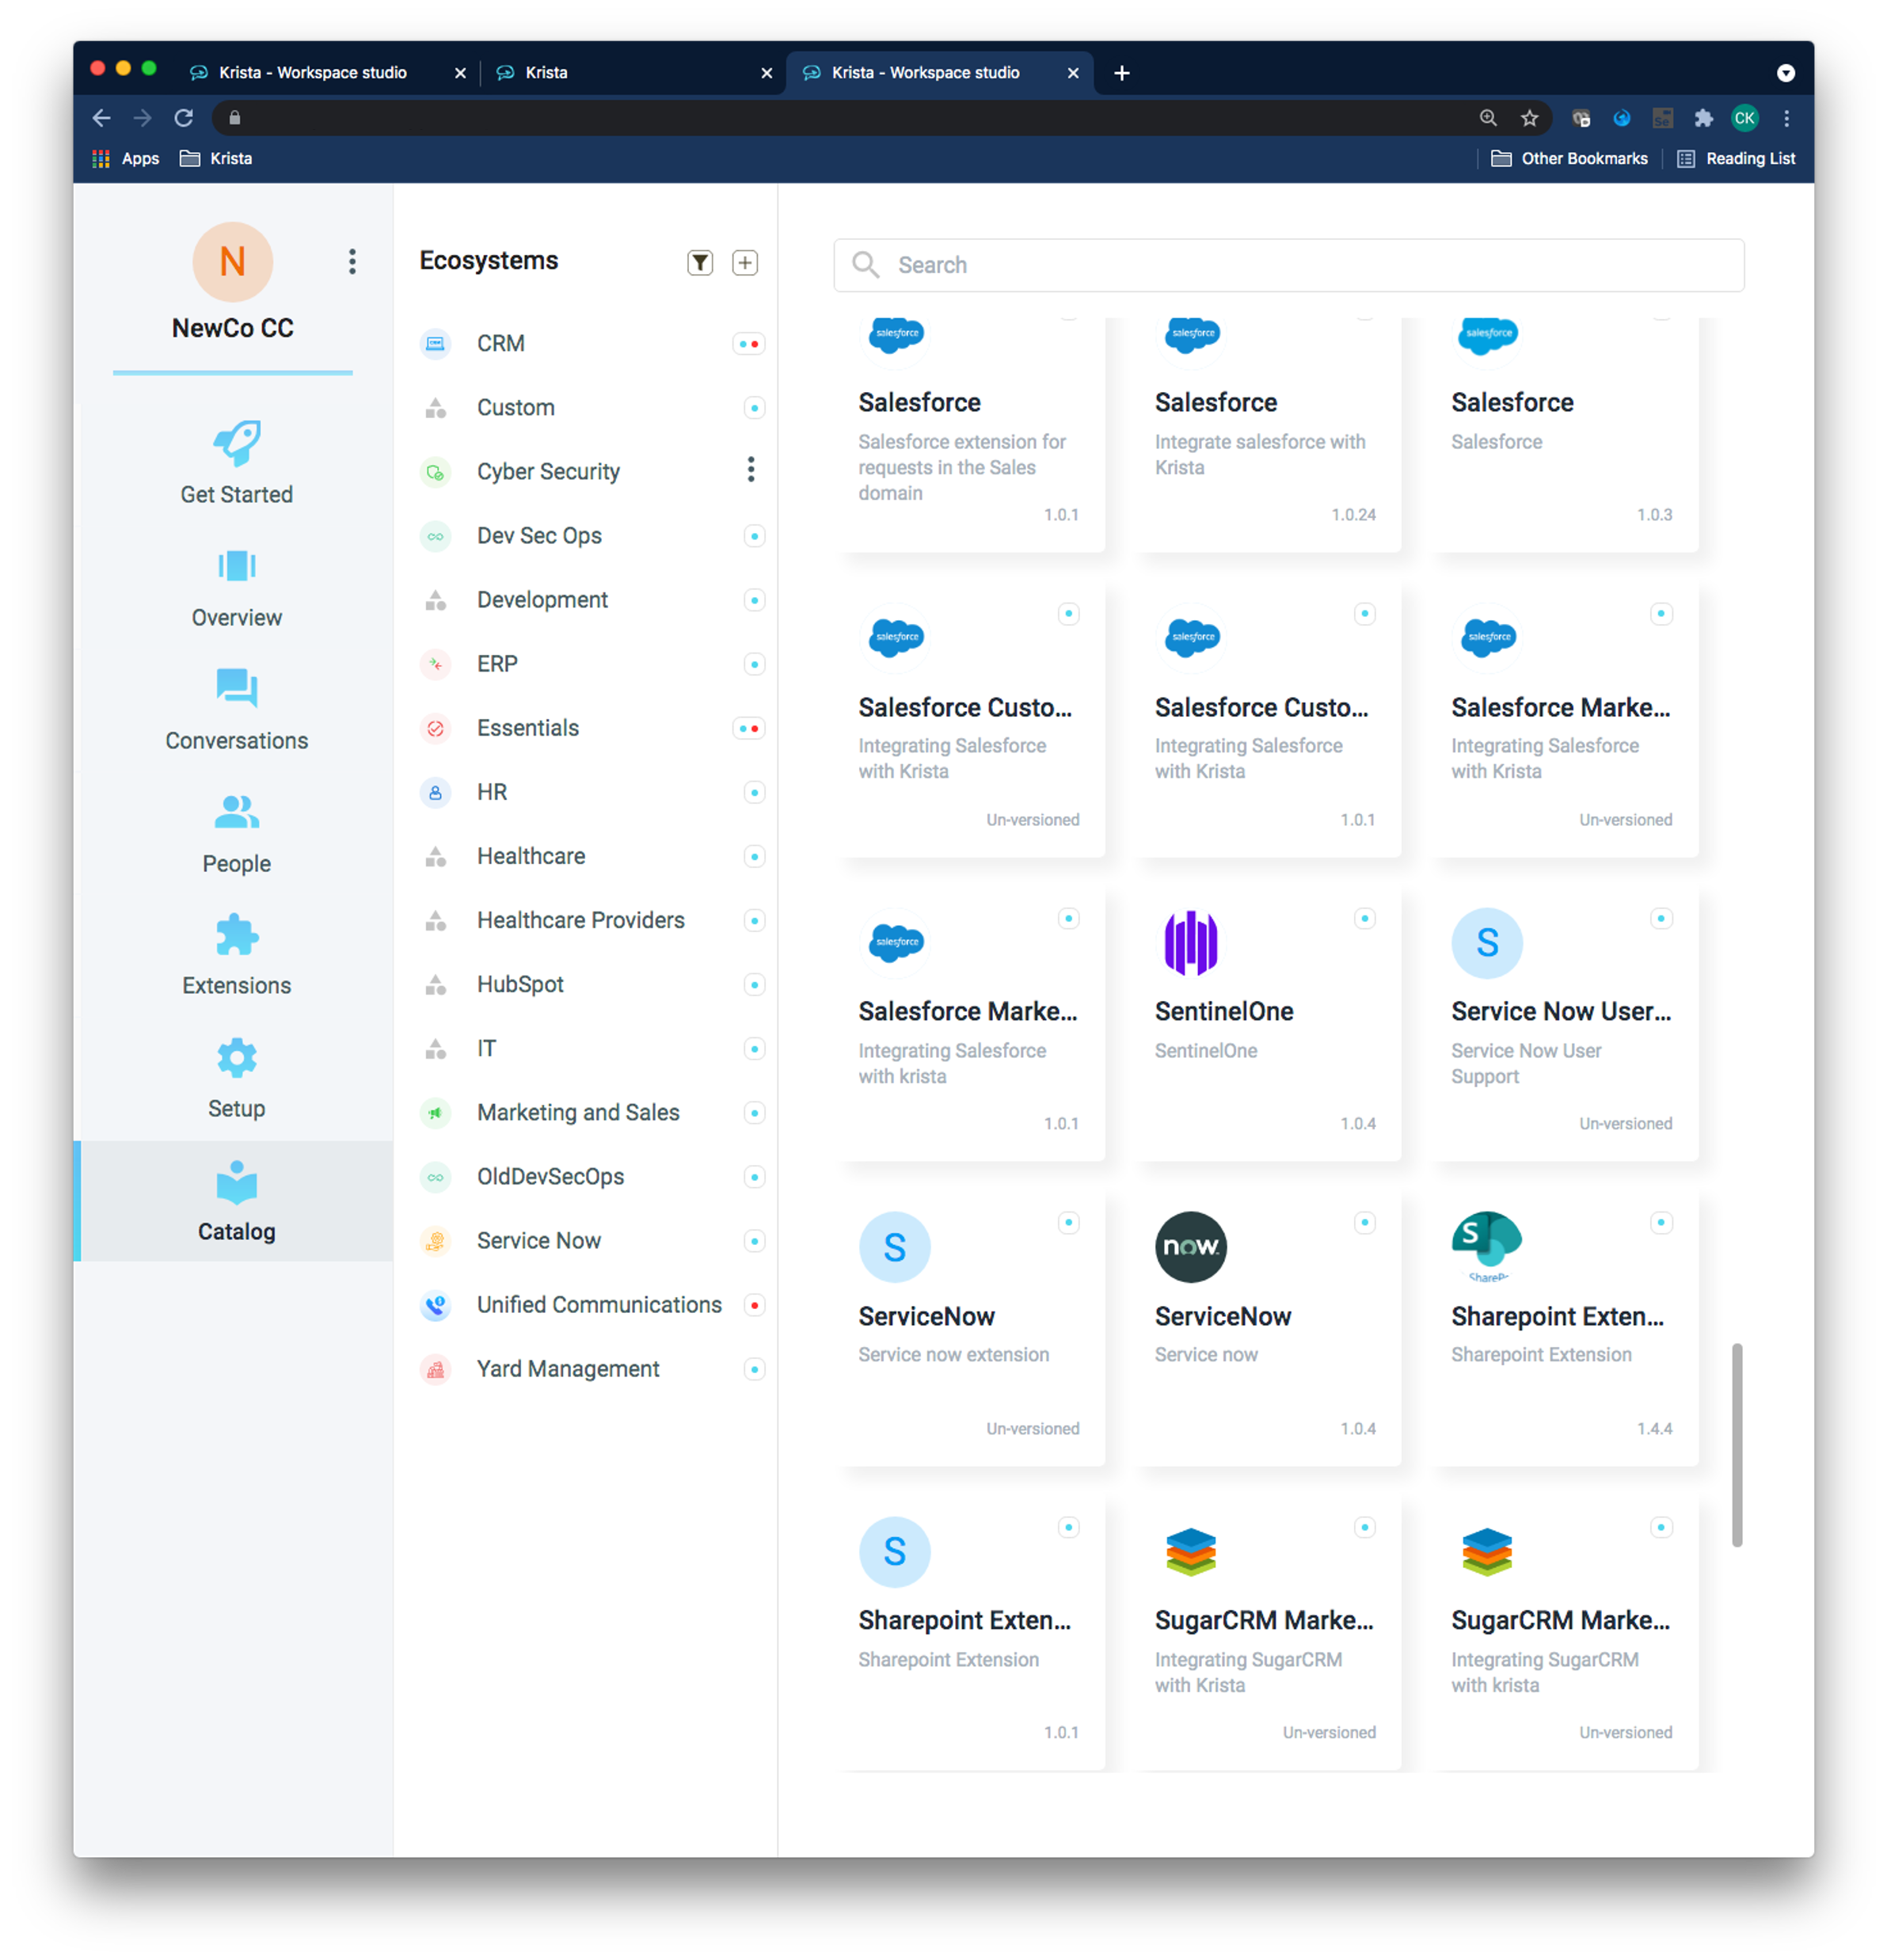Viewport: 1887px width, 1960px height.
Task: Click the Dev Sec Ops status dot
Action: click(755, 536)
